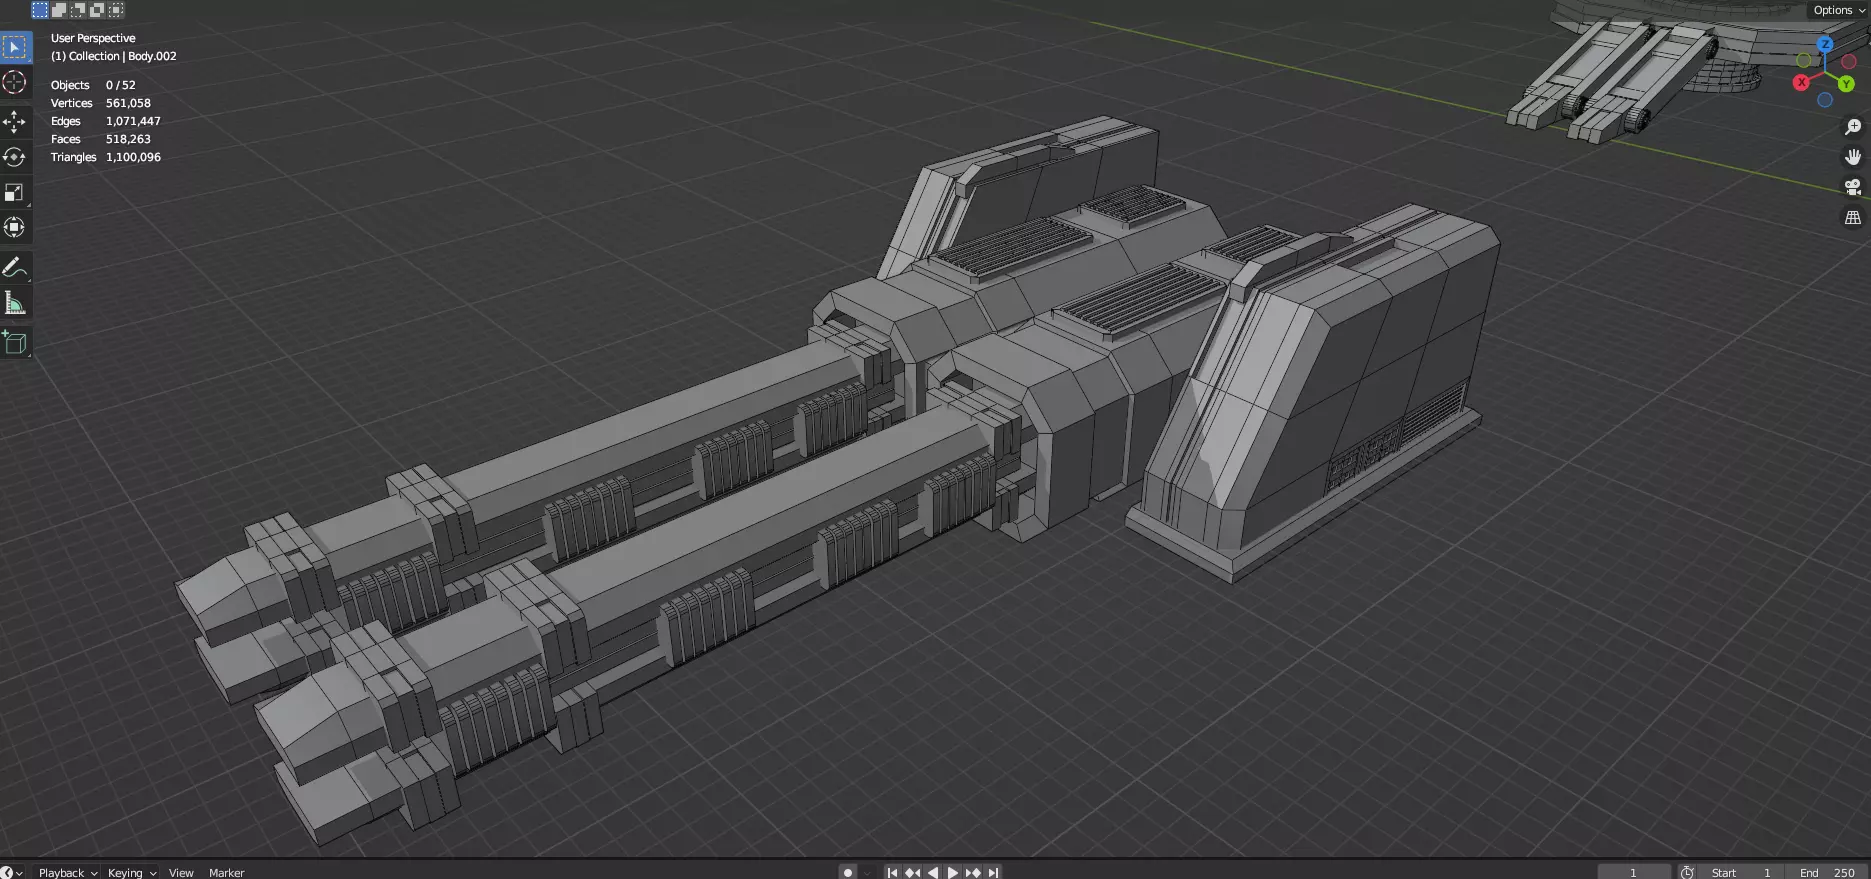Open the Keying dropdown menu

[x=132, y=872]
